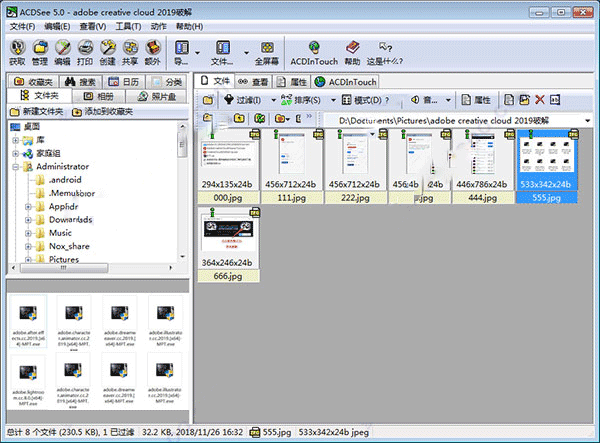This screenshot has height=443, width=600.
Task: Expand the folder path combo box
Action: tap(588, 120)
